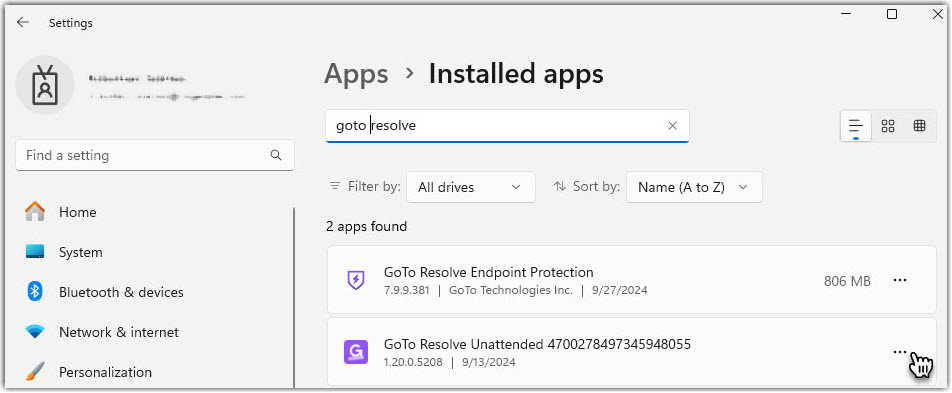The height and width of the screenshot is (393, 952).
Task: Clear the goto resolve search text
Action: click(x=672, y=126)
